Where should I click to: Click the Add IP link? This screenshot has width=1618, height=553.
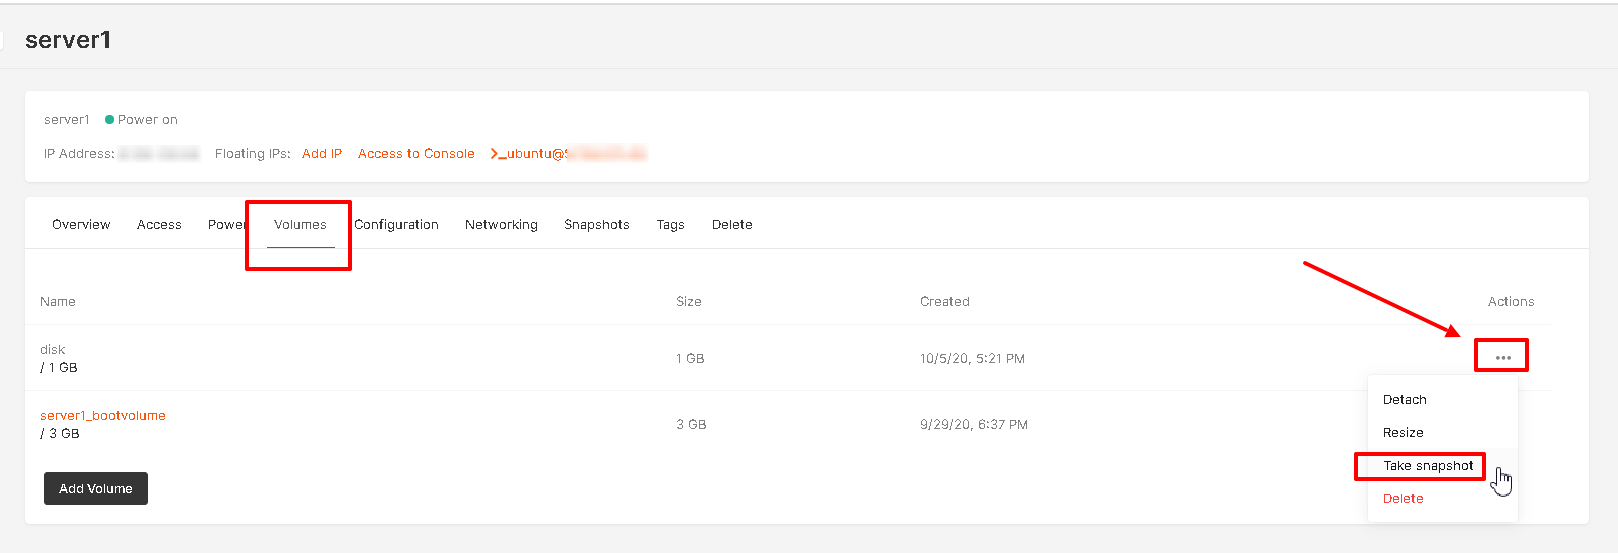[322, 153]
